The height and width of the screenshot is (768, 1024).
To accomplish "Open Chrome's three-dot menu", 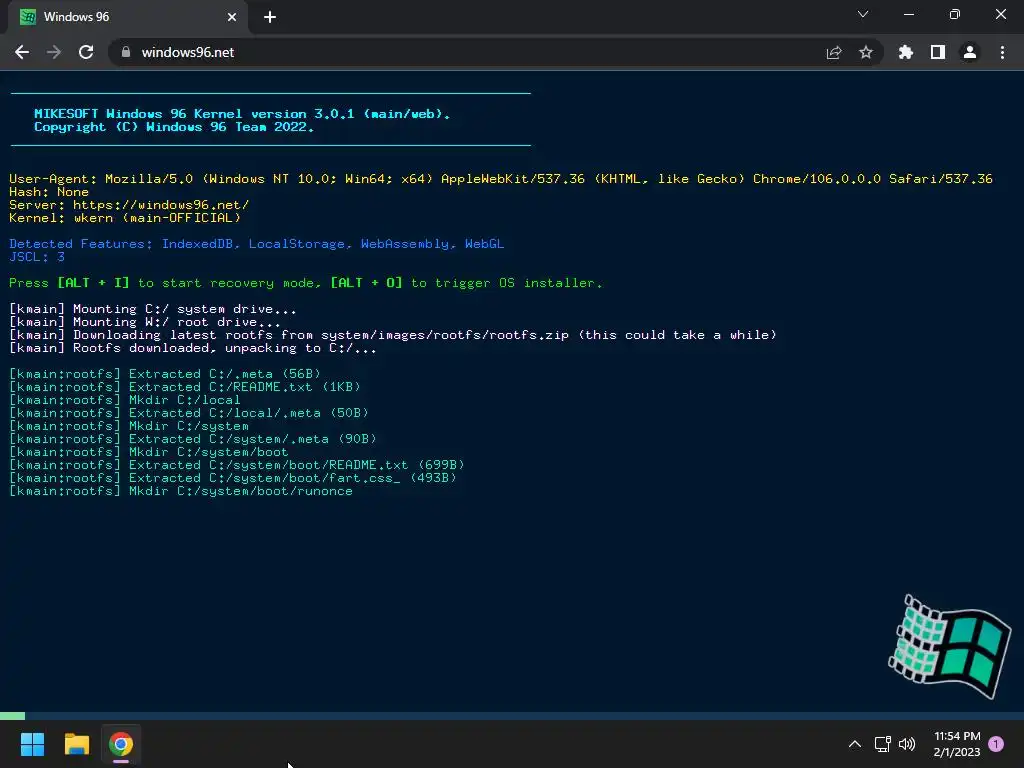I will point(1002,52).
